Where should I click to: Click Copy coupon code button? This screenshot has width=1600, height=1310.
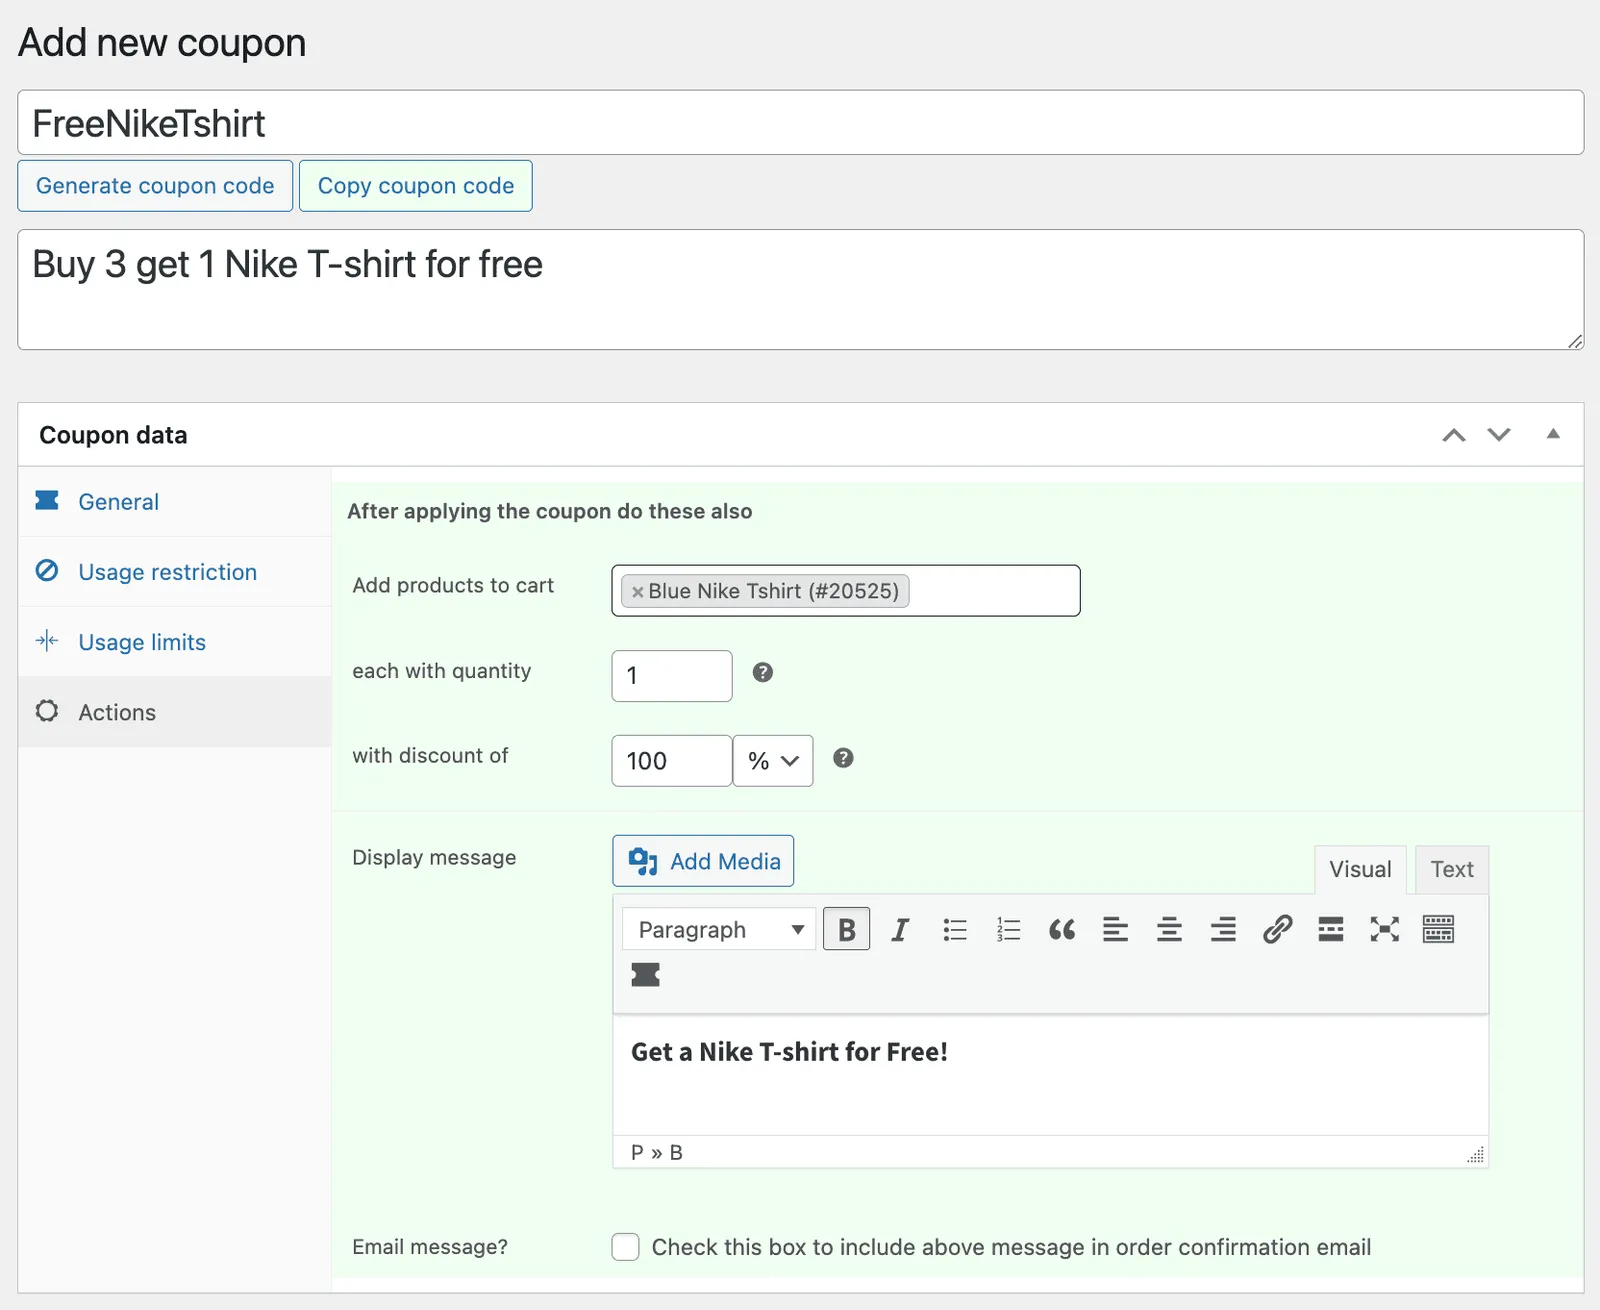416,186
